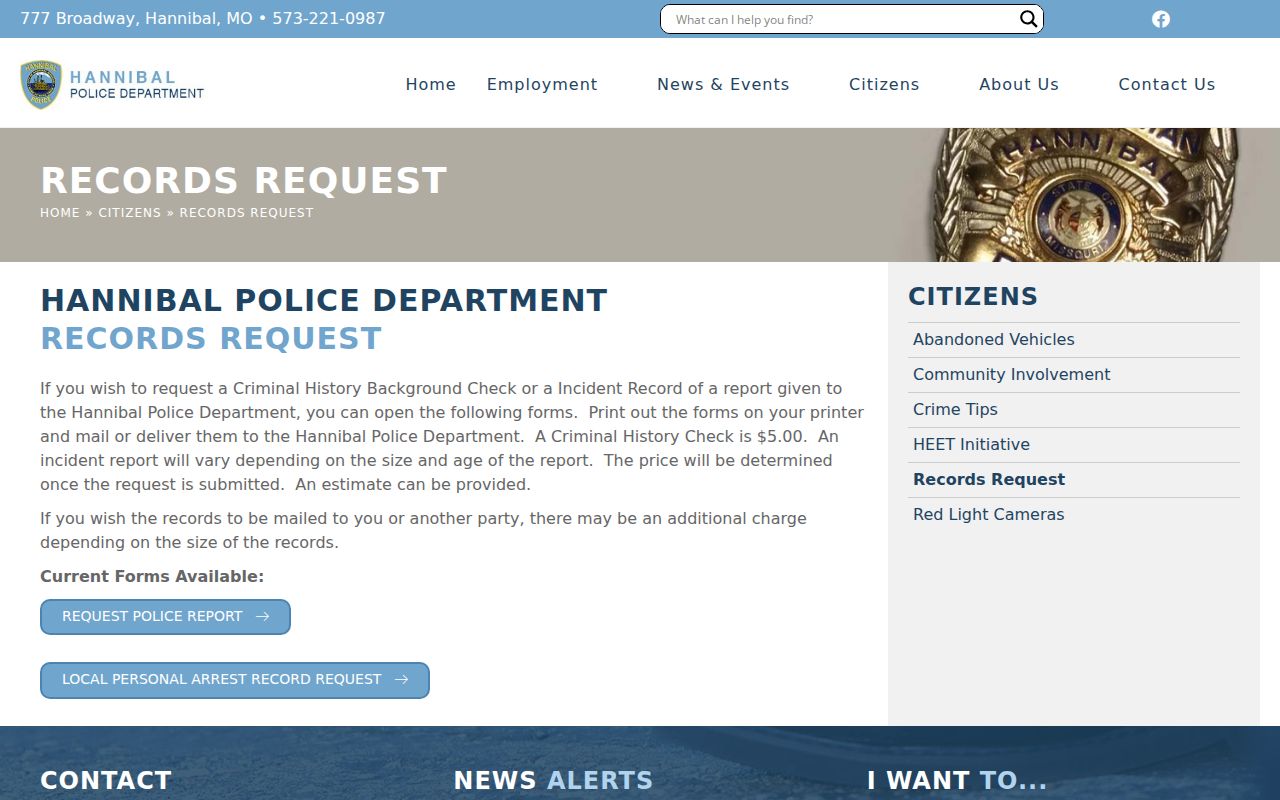Open the News & Events menu
This screenshot has width=1280, height=800.
tap(723, 84)
